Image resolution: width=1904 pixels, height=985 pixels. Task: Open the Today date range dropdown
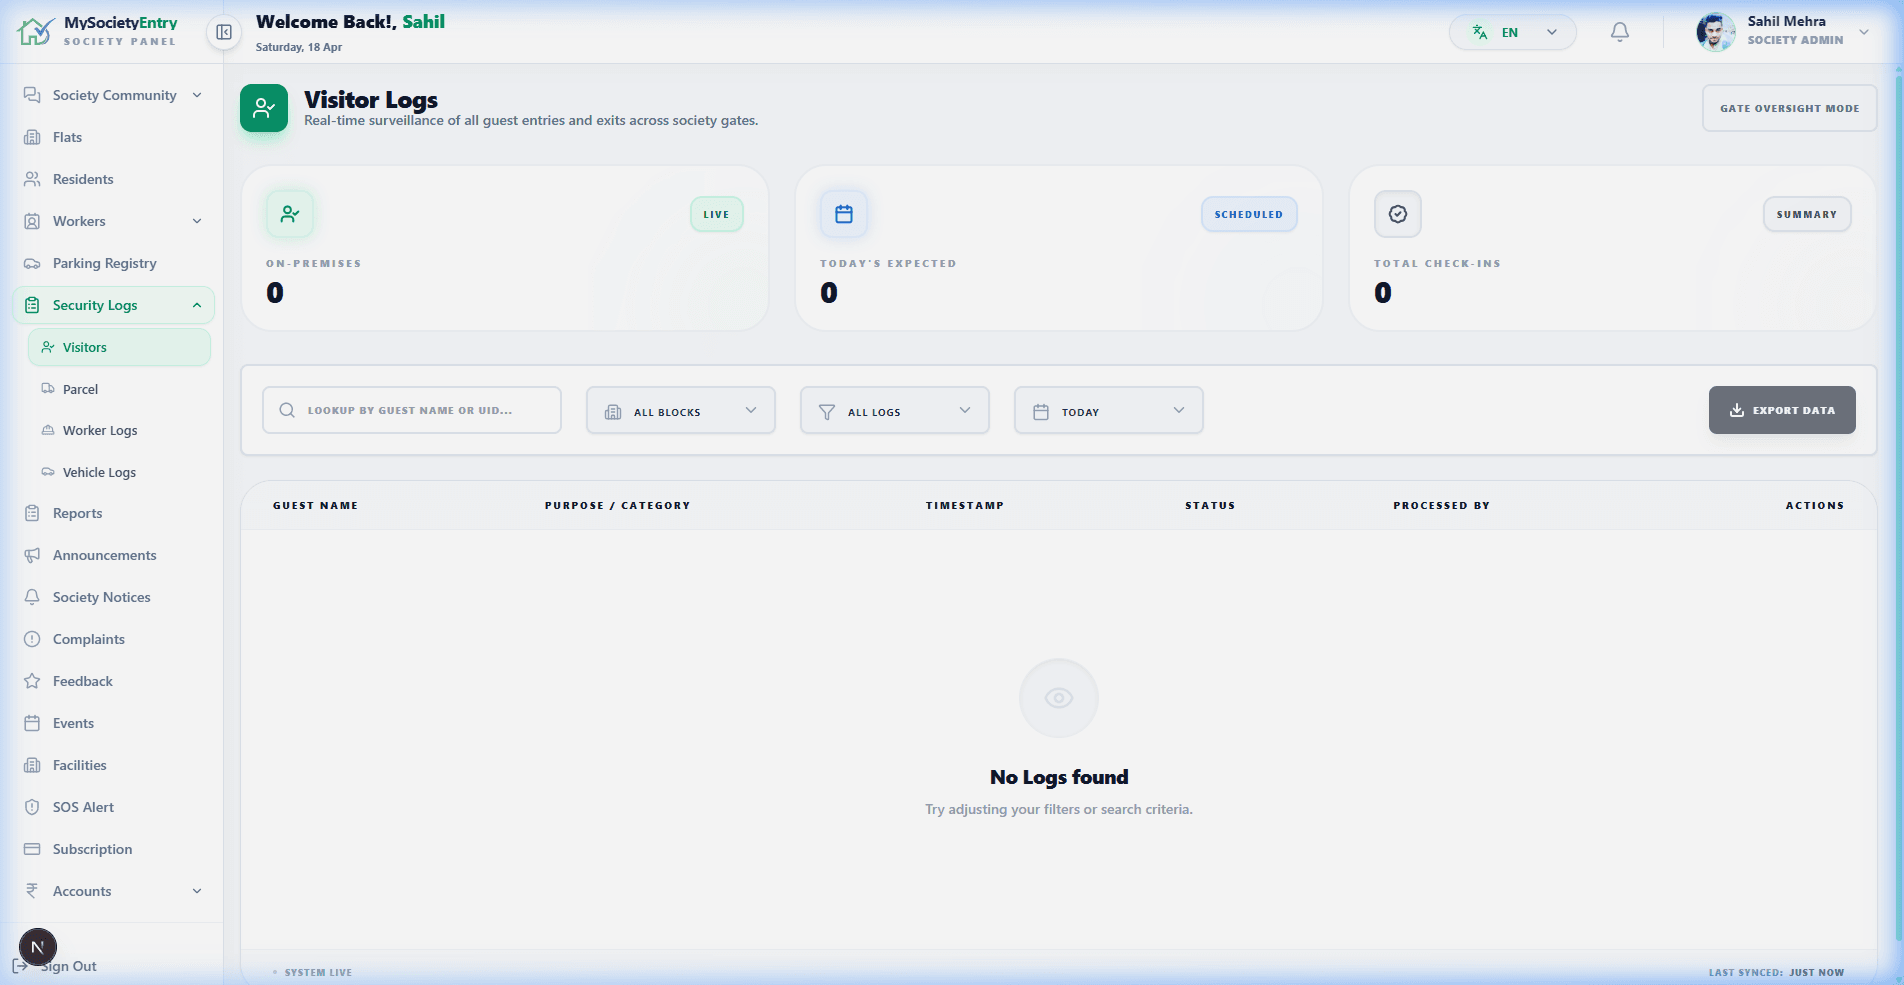point(1108,411)
